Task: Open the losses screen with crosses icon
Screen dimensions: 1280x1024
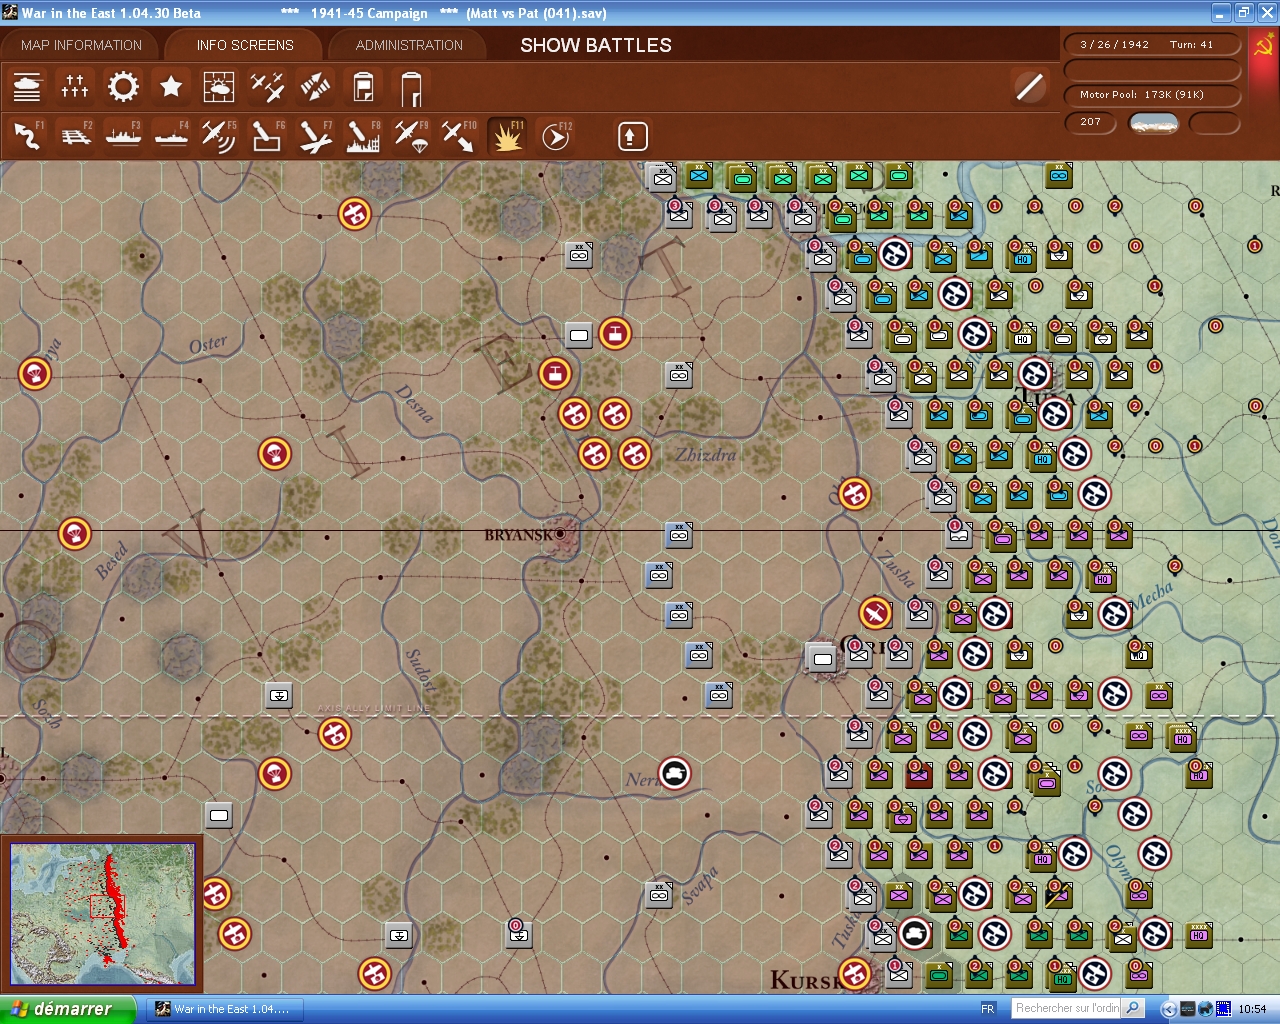Action: tap(75, 87)
